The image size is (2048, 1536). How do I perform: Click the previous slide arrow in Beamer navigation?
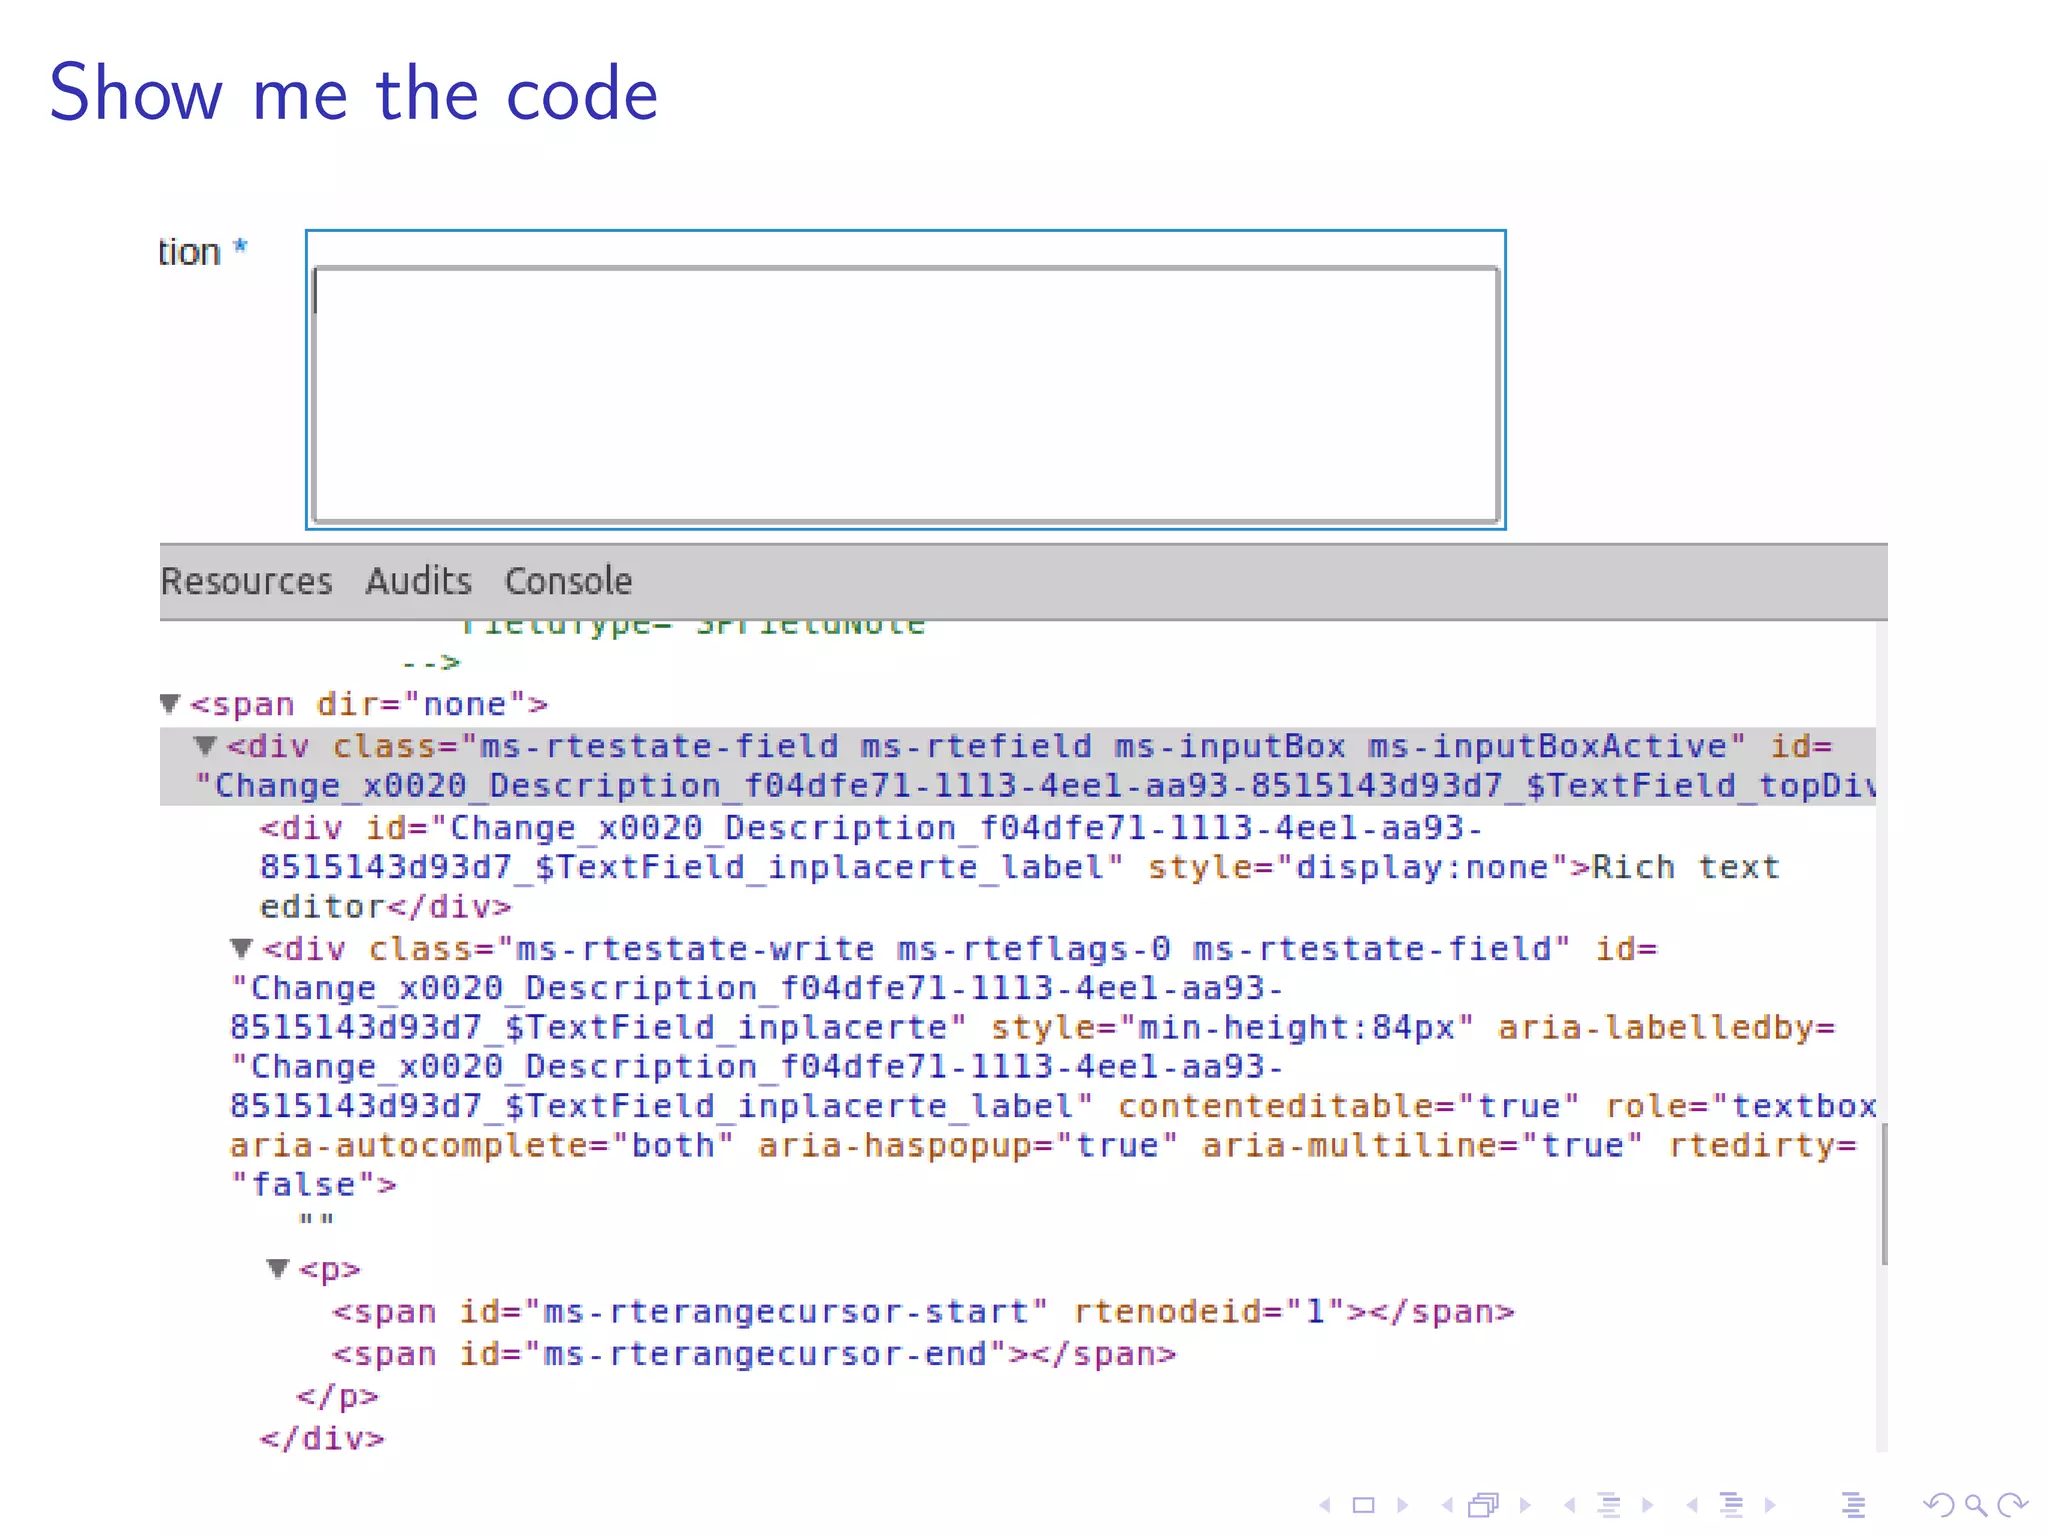pyautogui.click(x=1325, y=1505)
